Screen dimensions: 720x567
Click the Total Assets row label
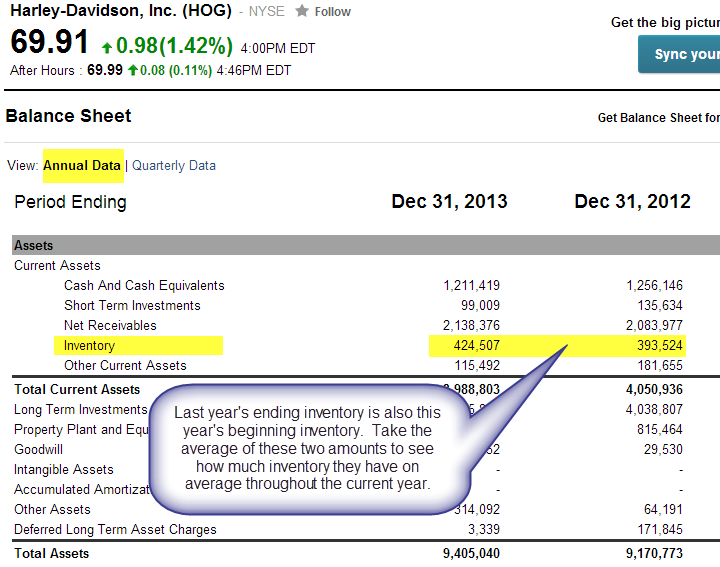pos(51,554)
